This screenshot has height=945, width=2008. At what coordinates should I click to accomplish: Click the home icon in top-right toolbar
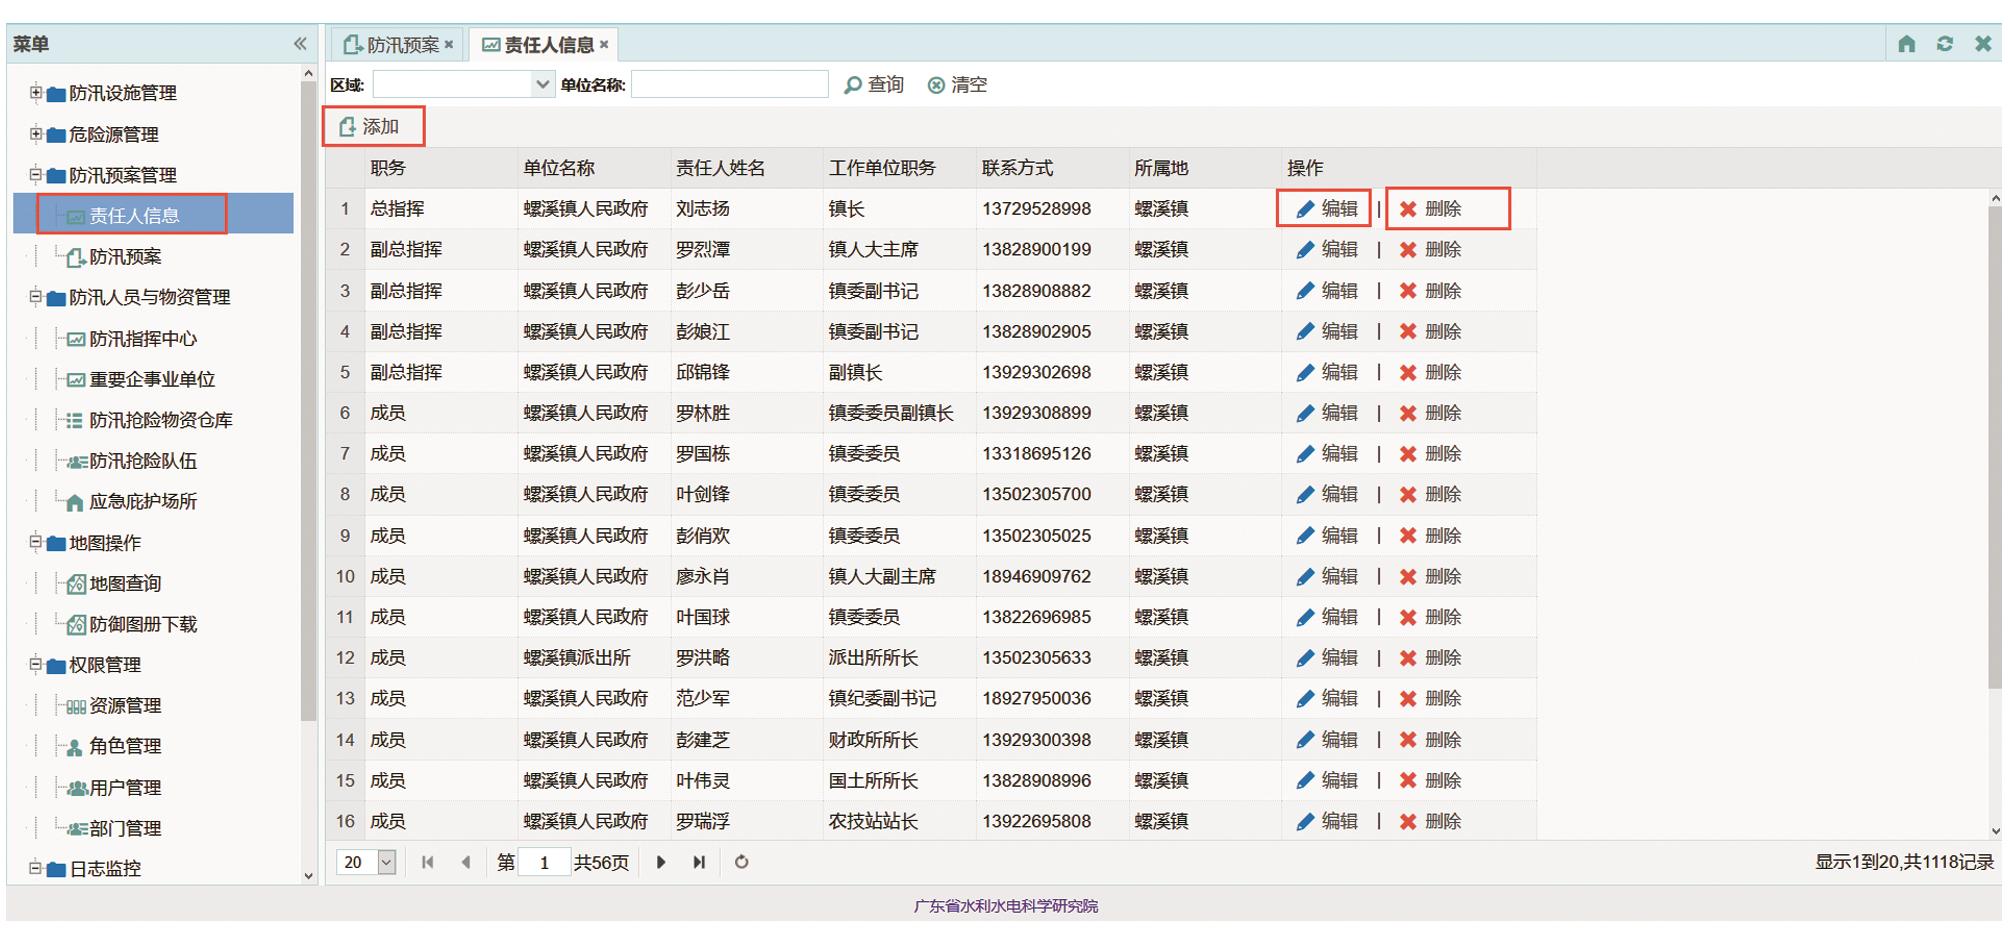pyautogui.click(x=1906, y=44)
